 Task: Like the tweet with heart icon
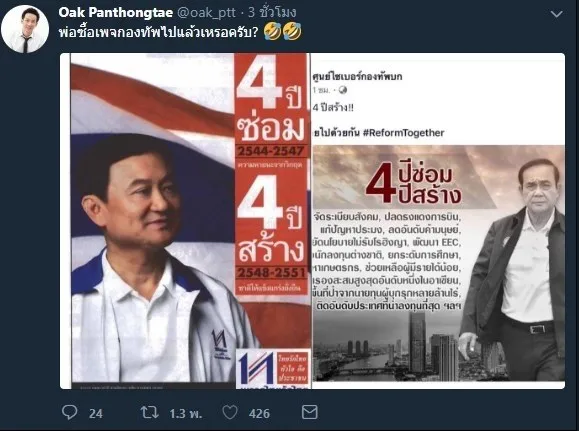tap(230, 412)
